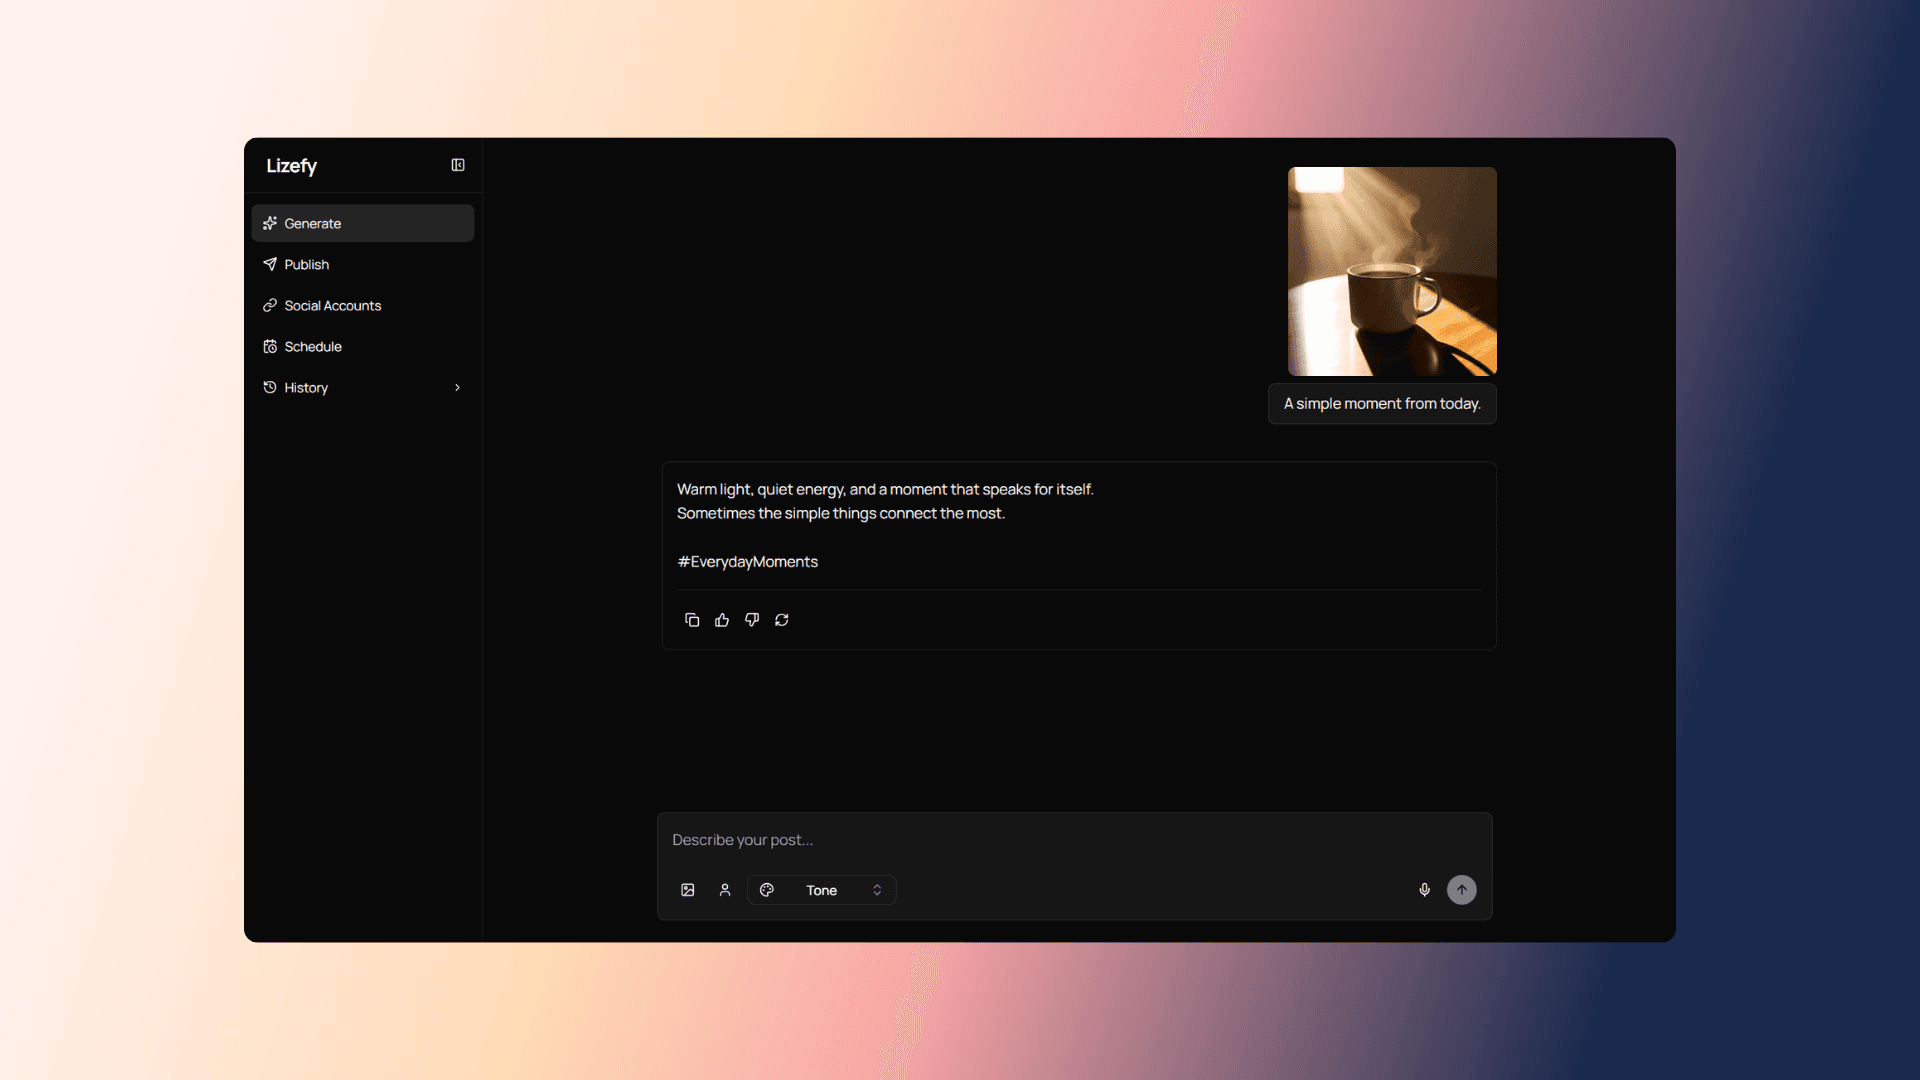Screen dimensions: 1920x1080
Task: Give the generated post a thumbs up
Action: tap(721, 620)
